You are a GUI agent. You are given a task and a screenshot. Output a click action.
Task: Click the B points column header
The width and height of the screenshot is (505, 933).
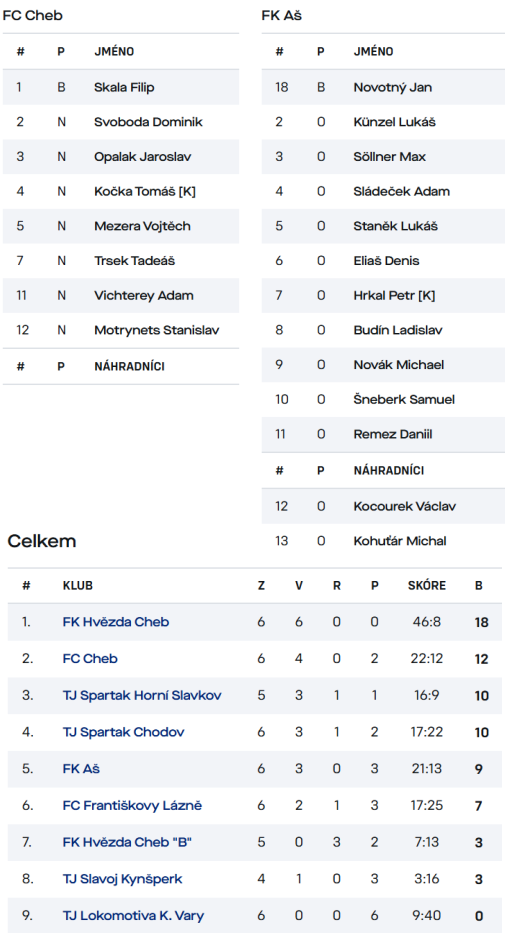478,586
